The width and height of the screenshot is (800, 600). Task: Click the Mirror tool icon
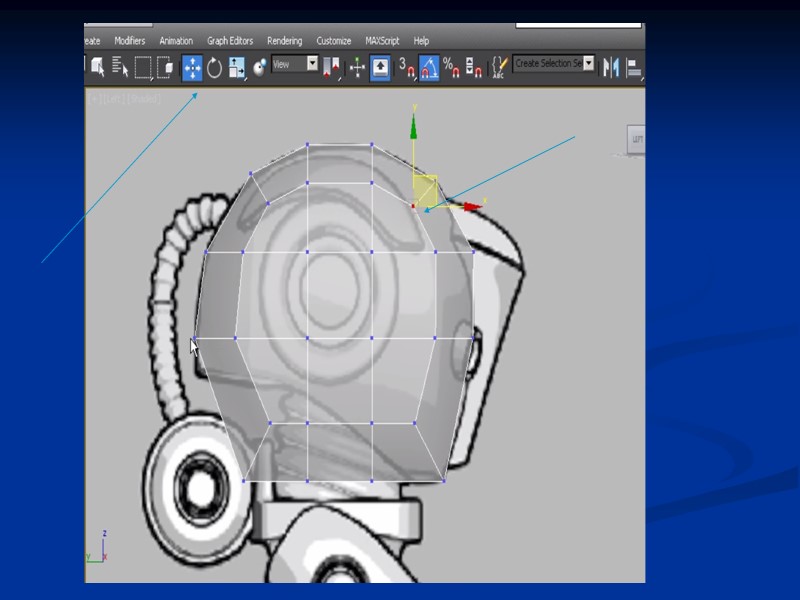(x=611, y=67)
